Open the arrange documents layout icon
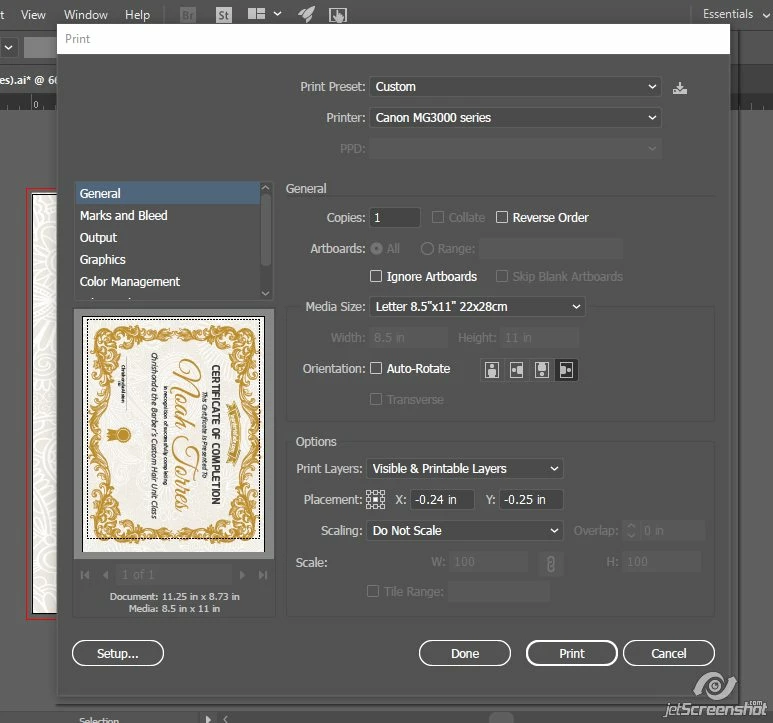773x723 pixels. (256, 14)
